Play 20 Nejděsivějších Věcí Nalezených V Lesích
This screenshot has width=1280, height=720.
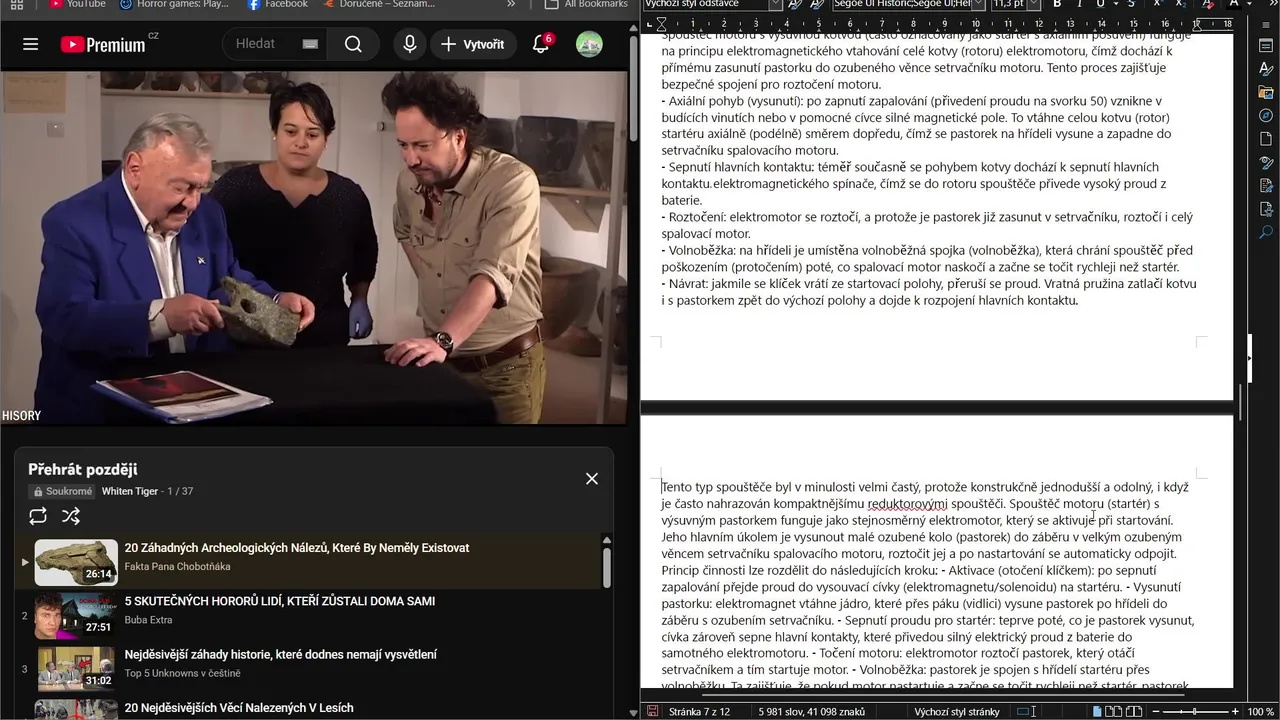[x=239, y=708]
